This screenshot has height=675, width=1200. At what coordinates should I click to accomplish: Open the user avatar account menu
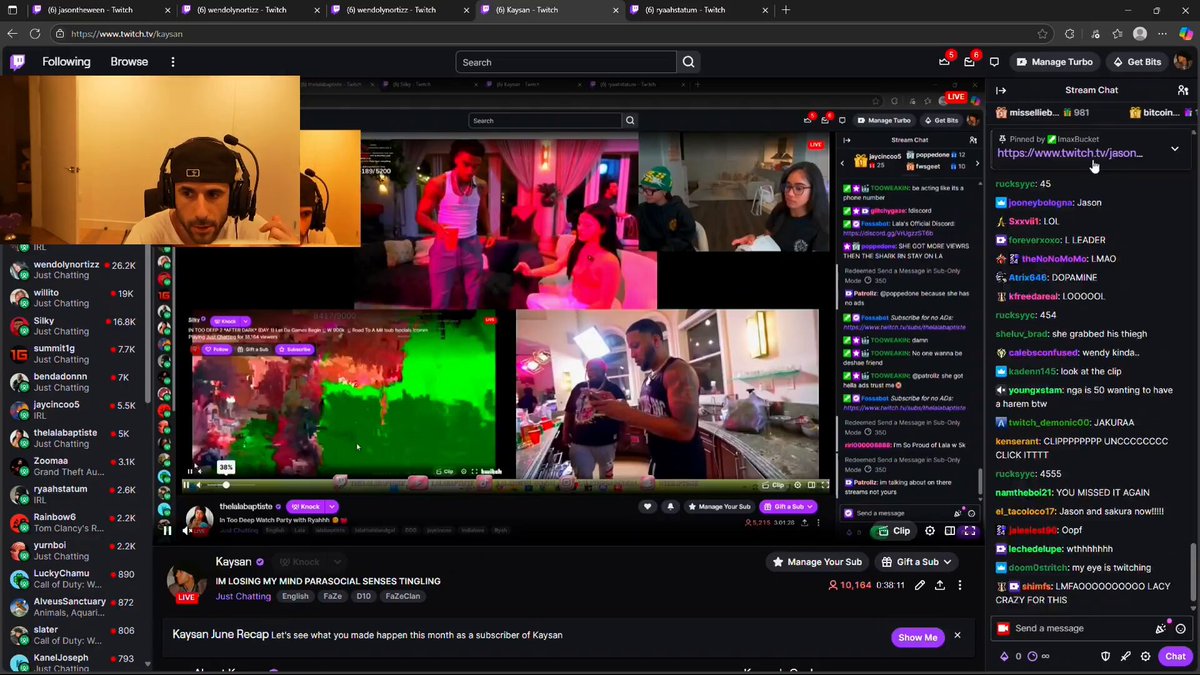(1181, 62)
